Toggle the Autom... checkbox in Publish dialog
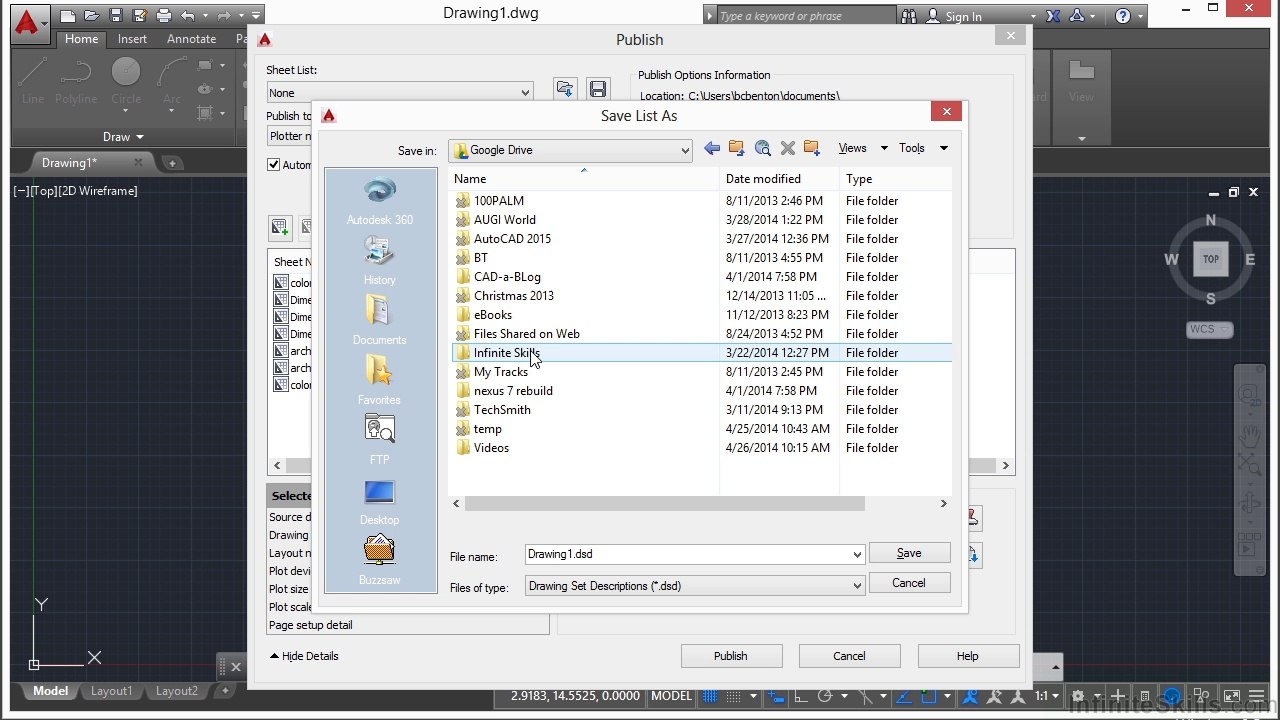Viewport: 1280px width, 720px height. (274, 165)
